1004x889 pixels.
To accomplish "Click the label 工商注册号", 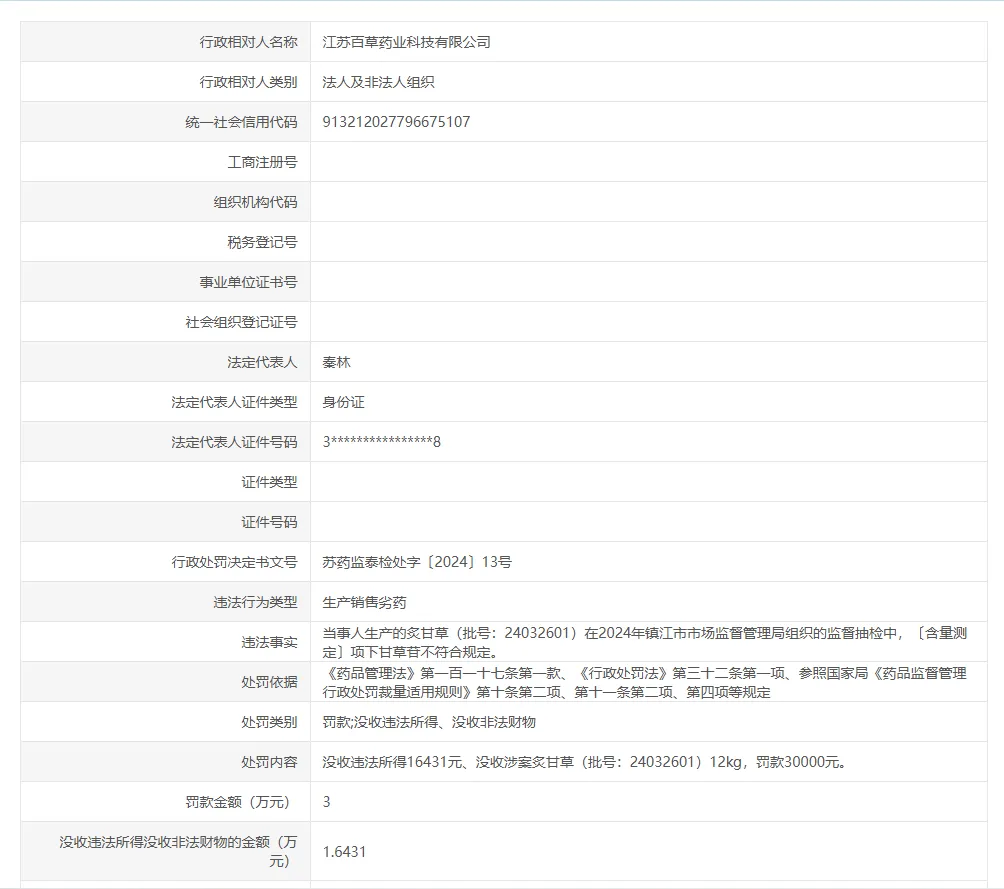I will point(263,162).
